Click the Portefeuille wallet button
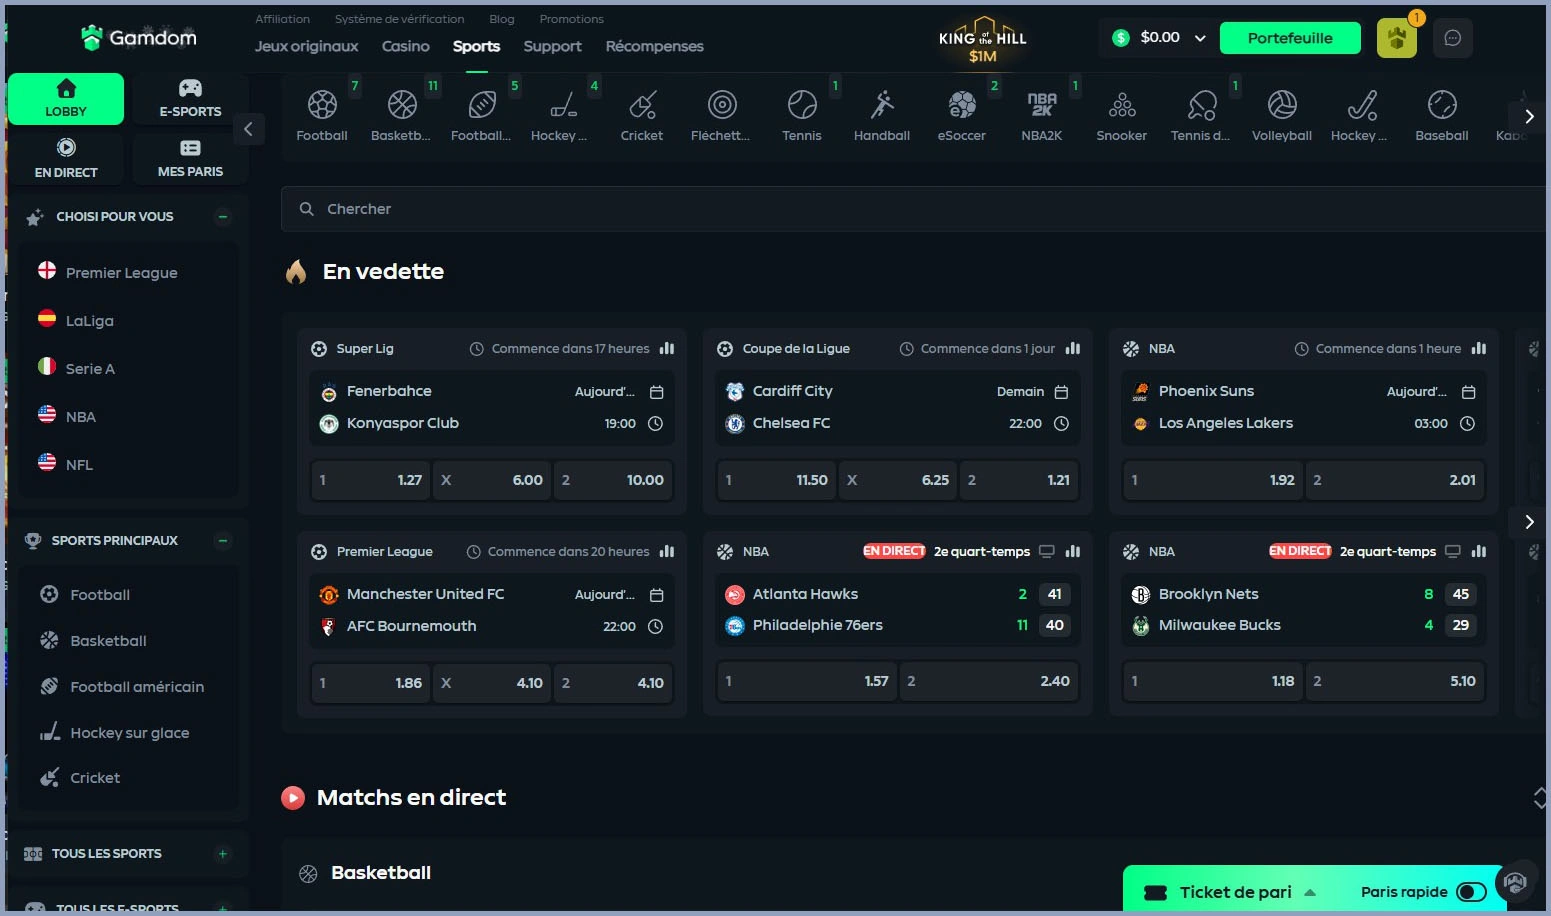Image resolution: width=1551 pixels, height=916 pixels. 1290,38
